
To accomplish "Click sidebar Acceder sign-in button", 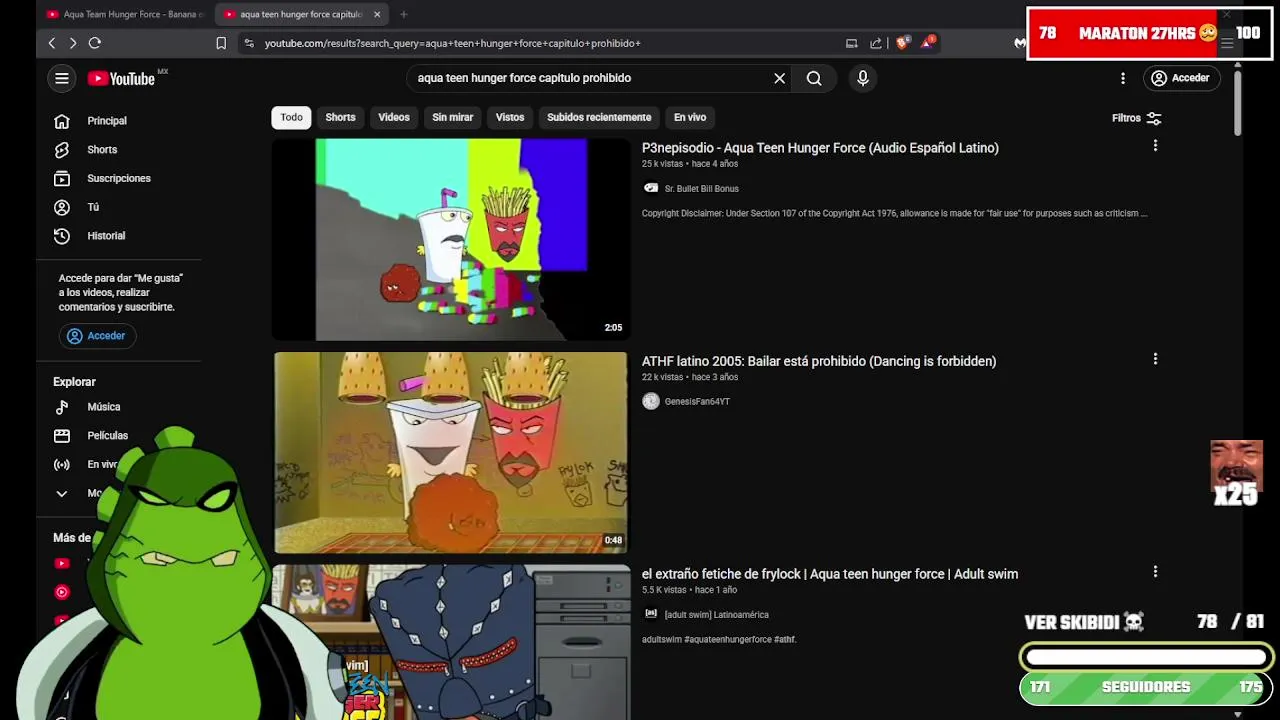I will click(97, 336).
